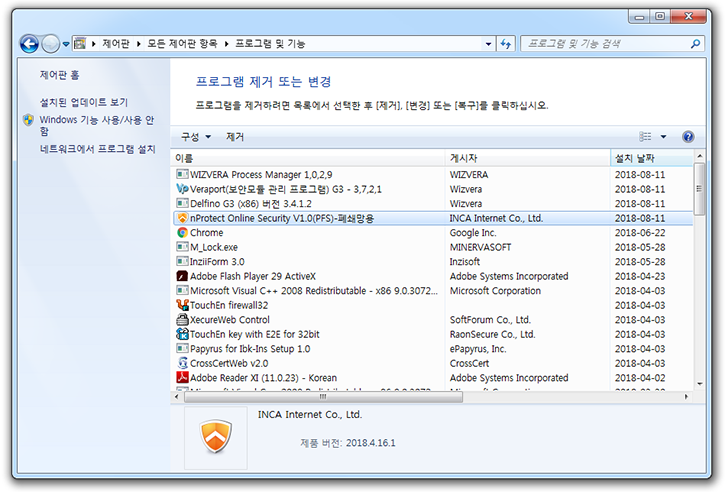This screenshot has height=492, width=725.
Task: Click TouchEn key with E2E icon
Action: (x=182, y=334)
